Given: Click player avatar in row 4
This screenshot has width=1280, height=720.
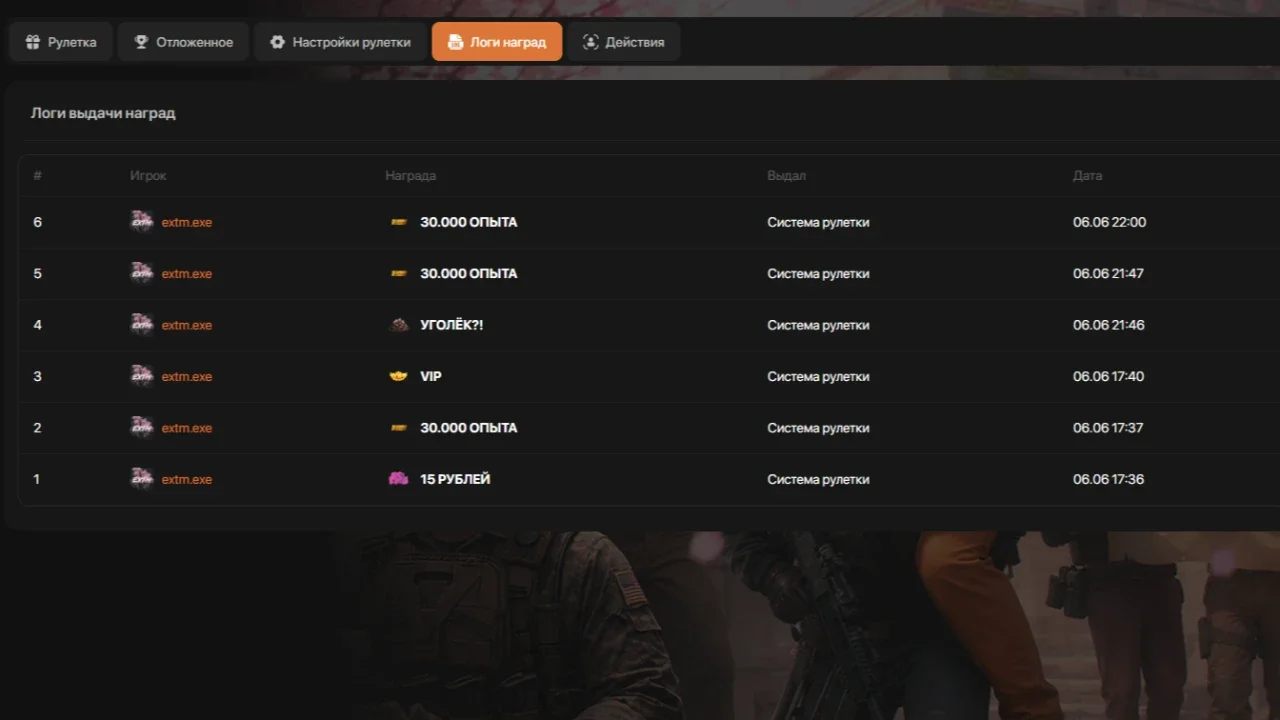Looking at the screenshot, I should click(x=142, y=324).
